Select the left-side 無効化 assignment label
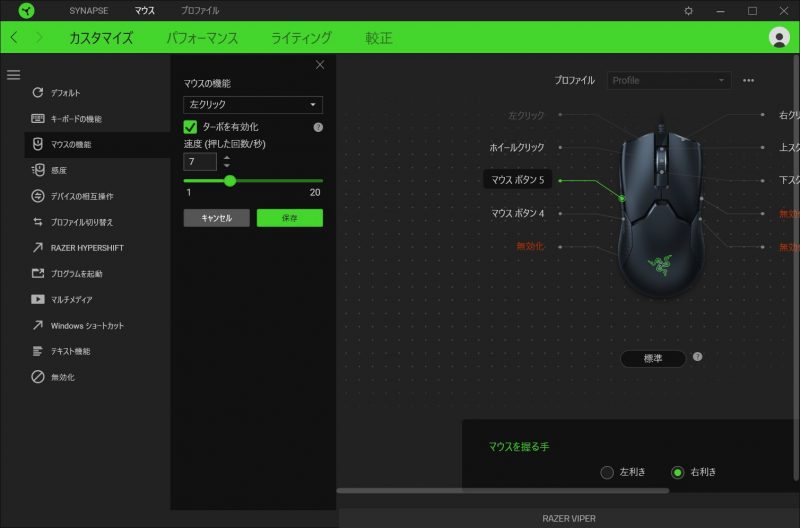 tap(530, 246)
